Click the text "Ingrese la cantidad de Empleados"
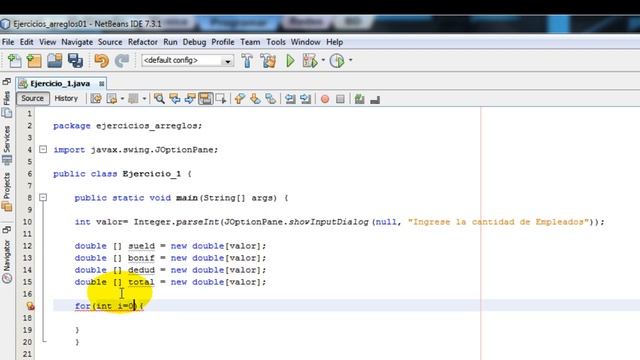Image resolution: width=640 pixels, height=360 pixels. [x=498, y=222]
